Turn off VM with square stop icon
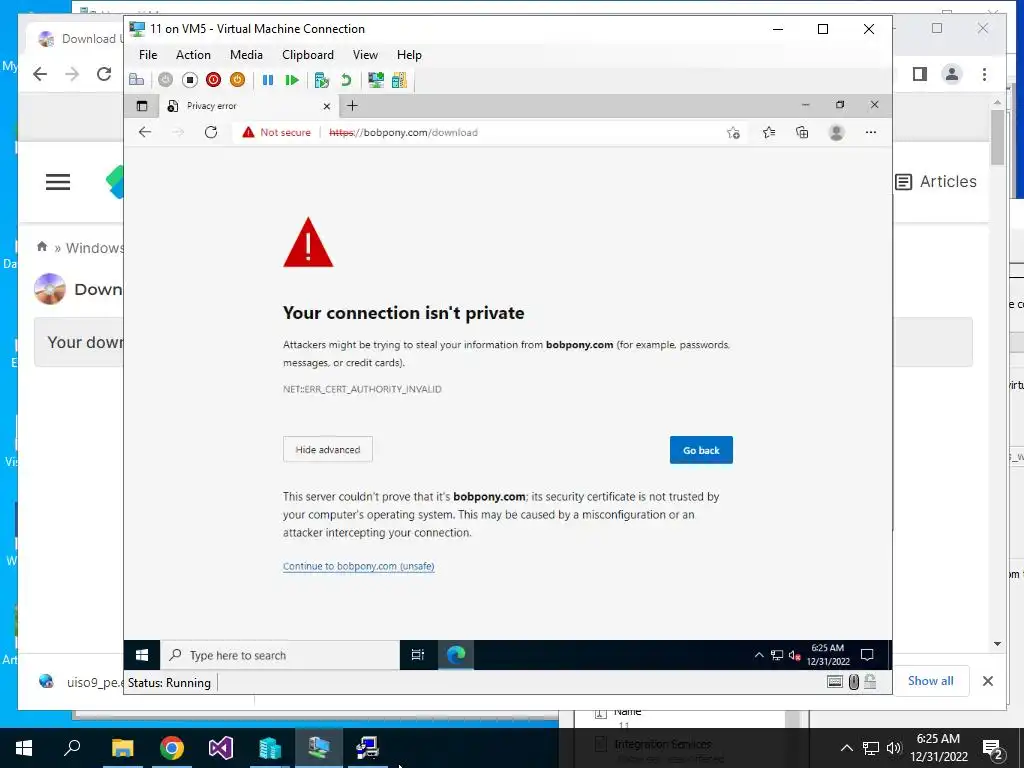Screen dimensions: 1024x768 pyautogui.click(x=189, y=80)
